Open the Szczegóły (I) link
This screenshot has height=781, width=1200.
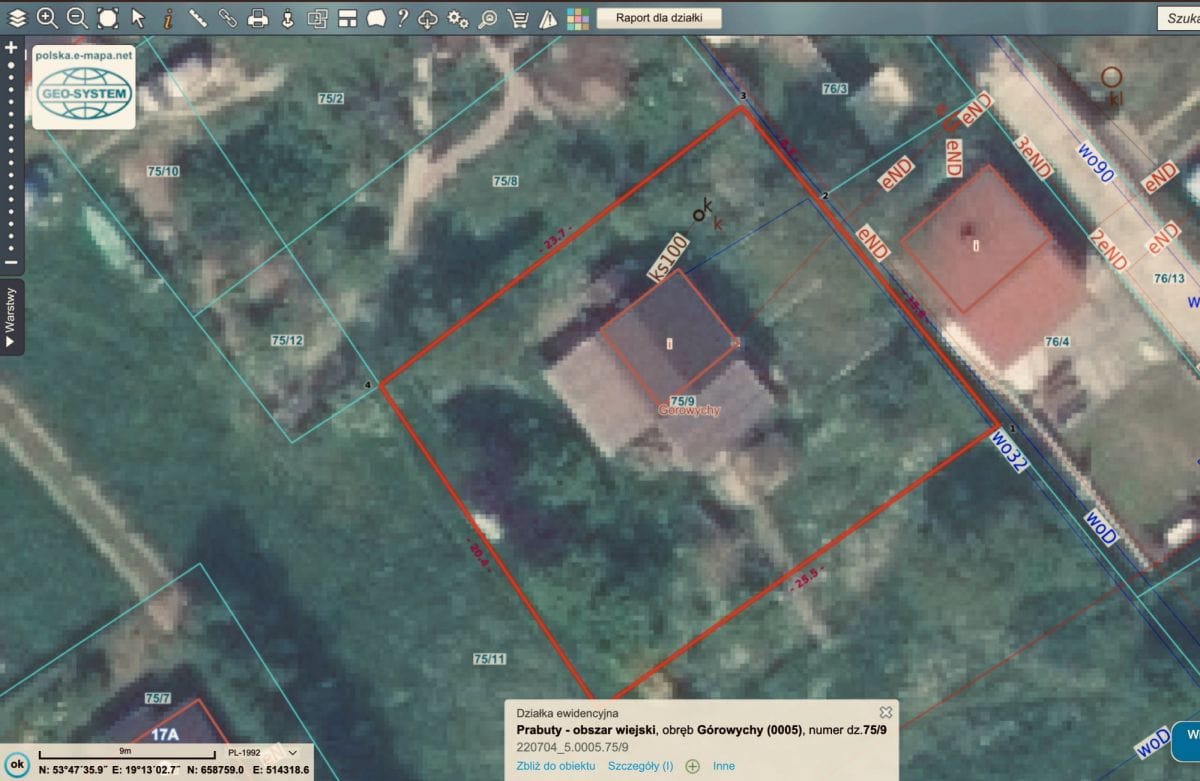640,766
